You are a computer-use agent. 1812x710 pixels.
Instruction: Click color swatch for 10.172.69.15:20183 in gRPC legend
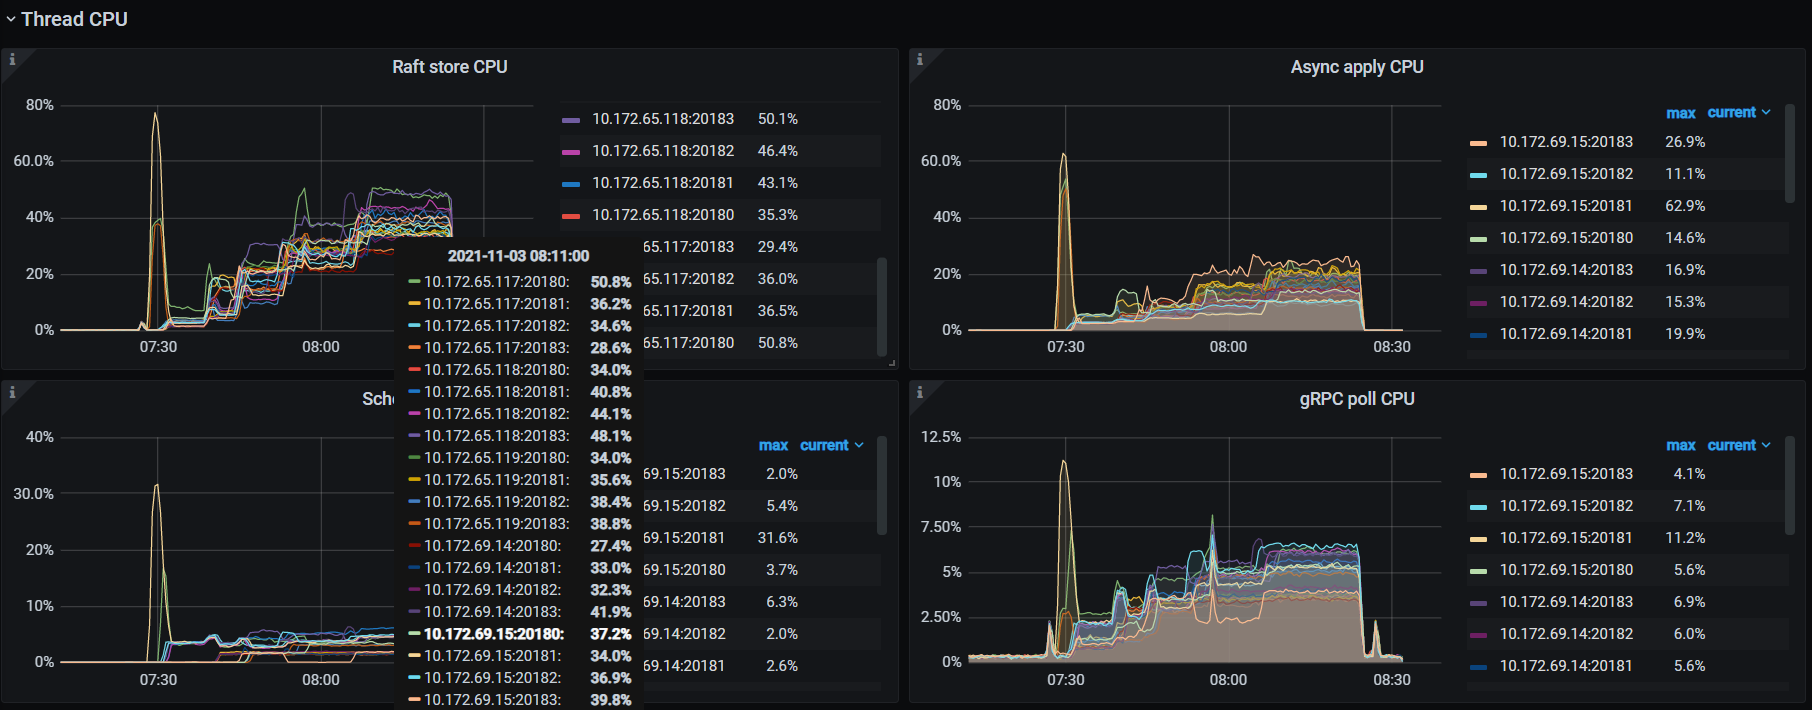click(1478, 475)
